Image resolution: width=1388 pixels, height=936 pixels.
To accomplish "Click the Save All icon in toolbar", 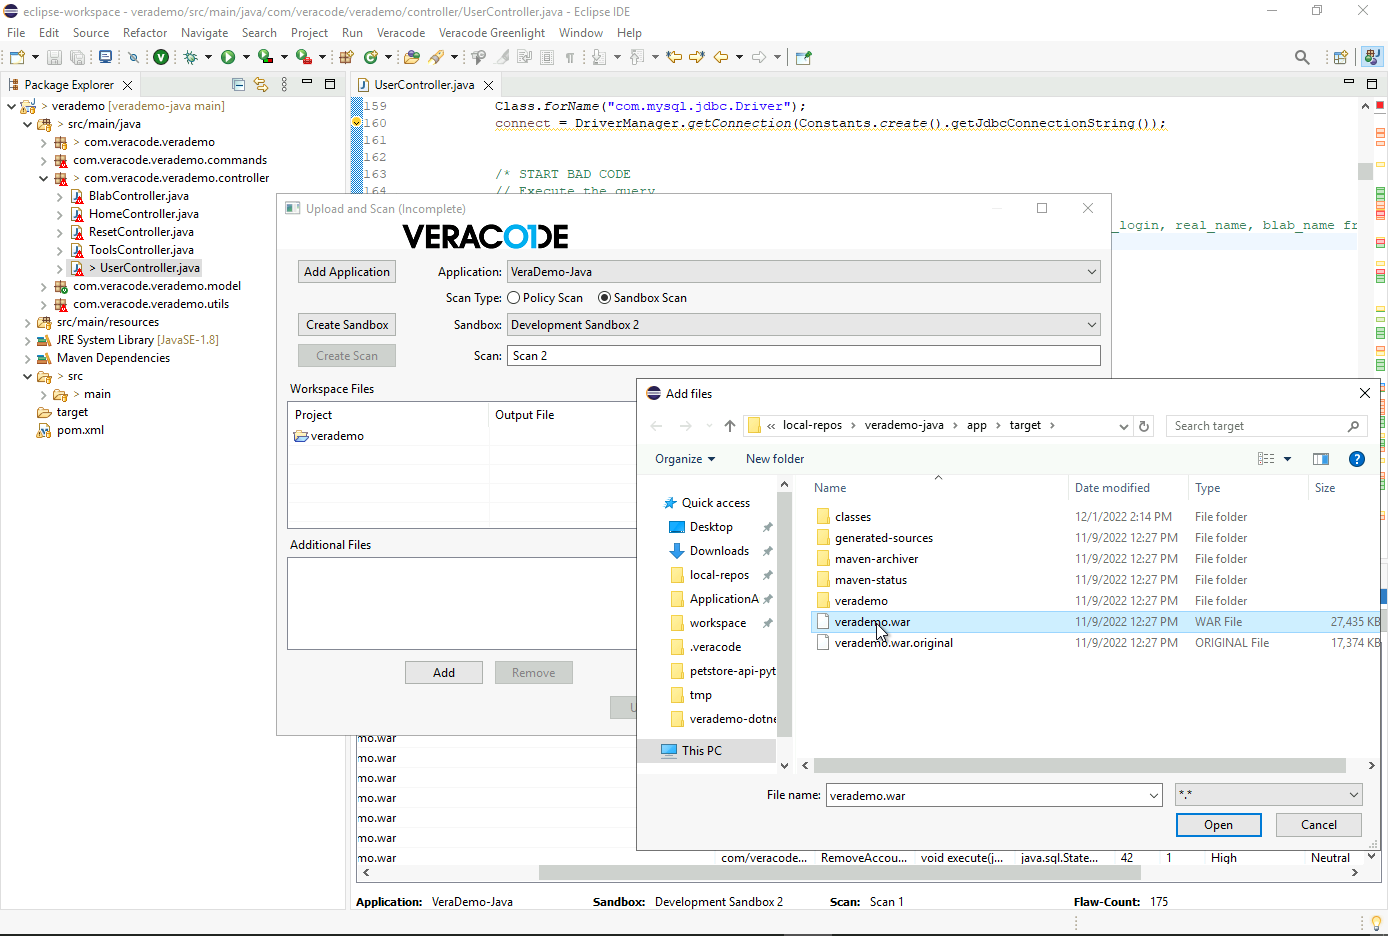I will (76, 57).
